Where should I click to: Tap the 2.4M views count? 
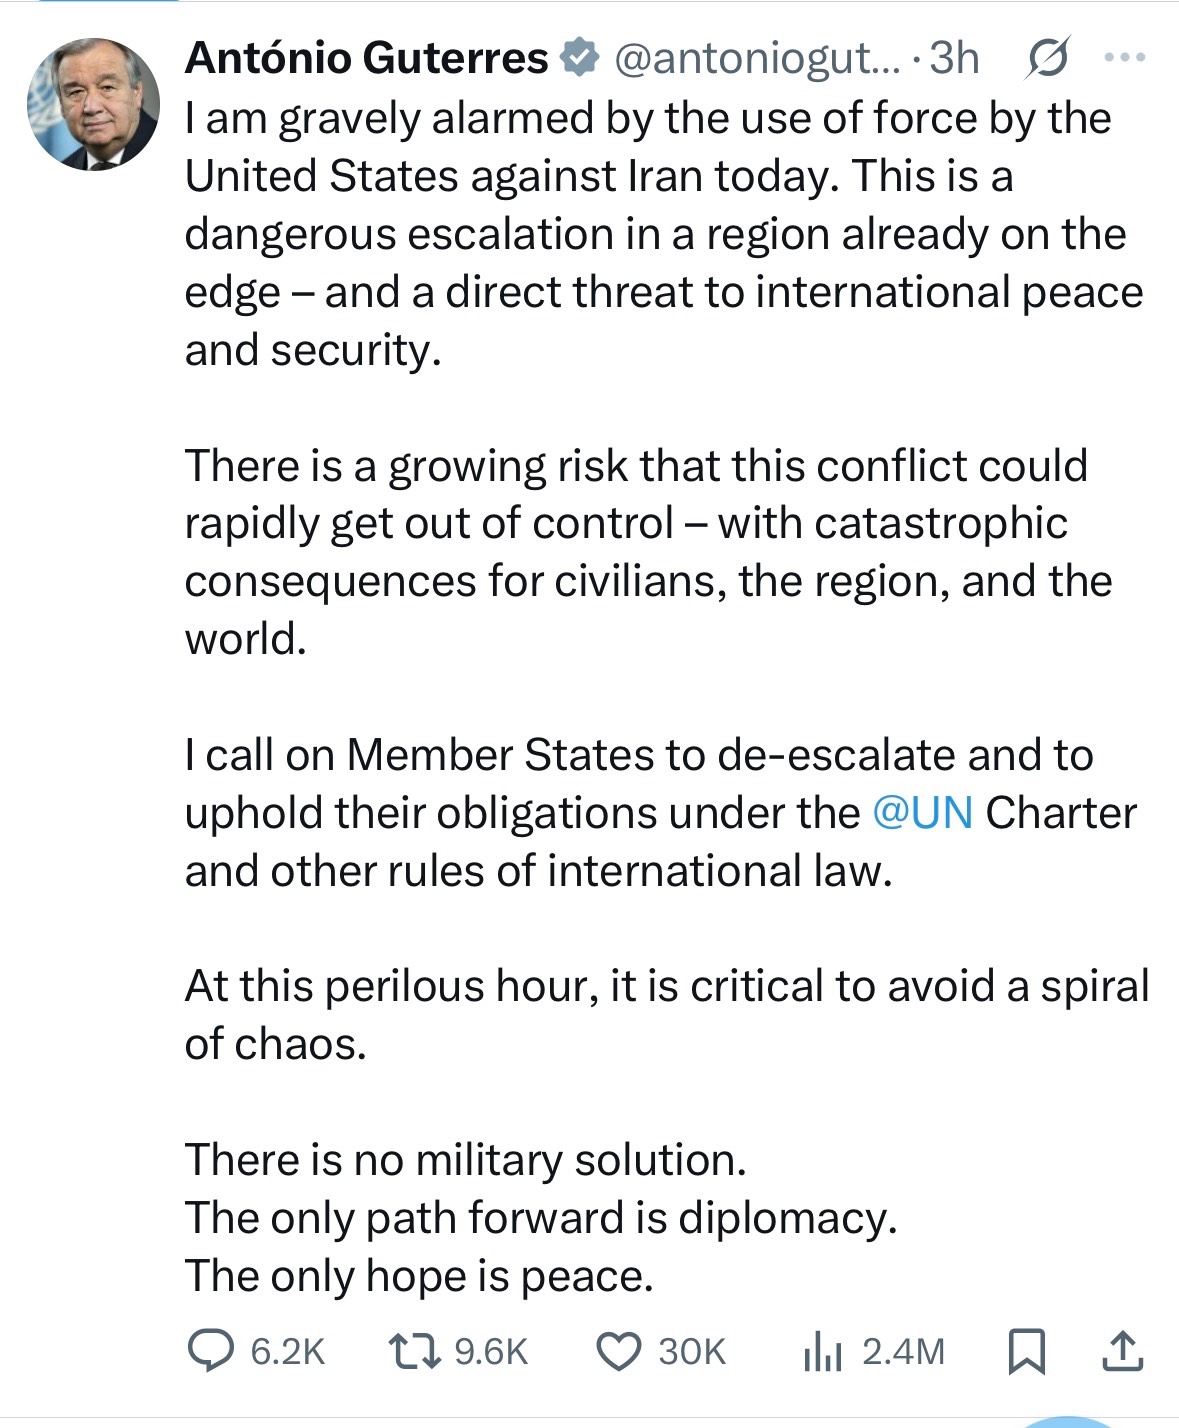click(903, 1351)
